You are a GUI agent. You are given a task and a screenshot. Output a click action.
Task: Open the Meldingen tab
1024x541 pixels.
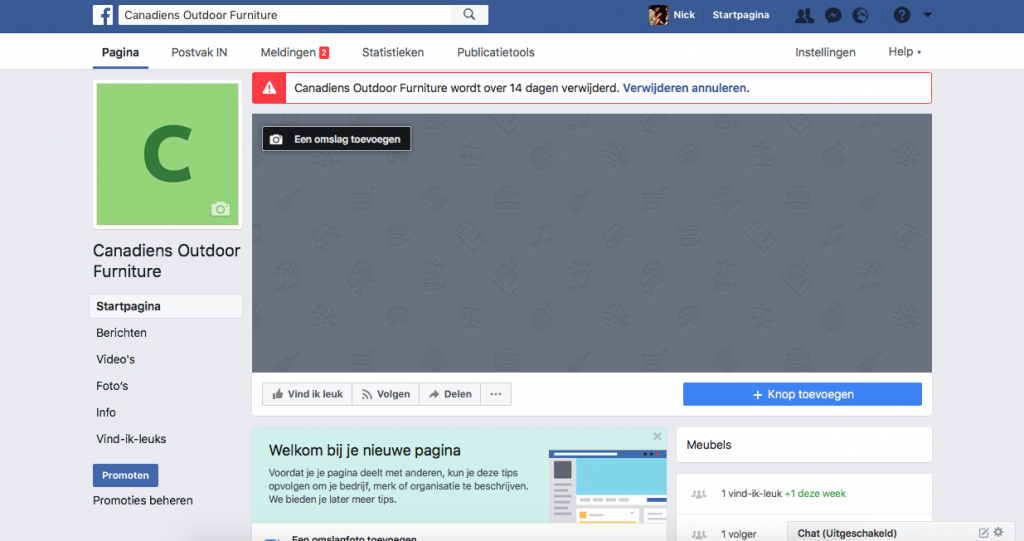click(x=295, y=52)
